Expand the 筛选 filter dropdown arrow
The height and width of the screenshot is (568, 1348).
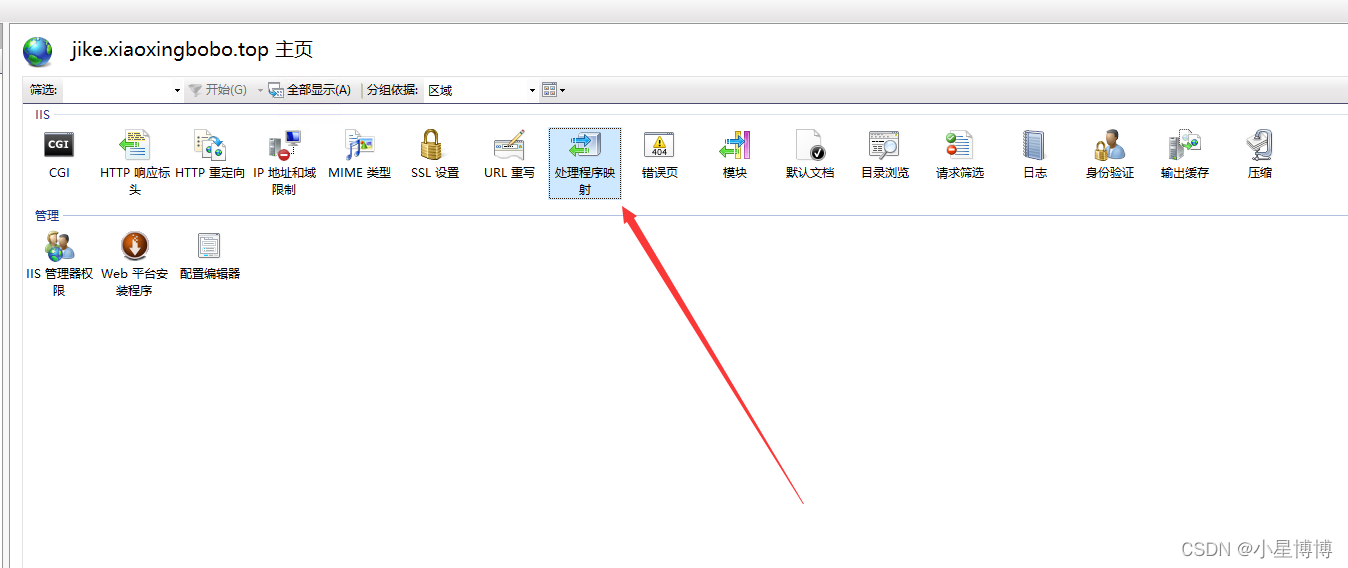click(x=177, y=90)
